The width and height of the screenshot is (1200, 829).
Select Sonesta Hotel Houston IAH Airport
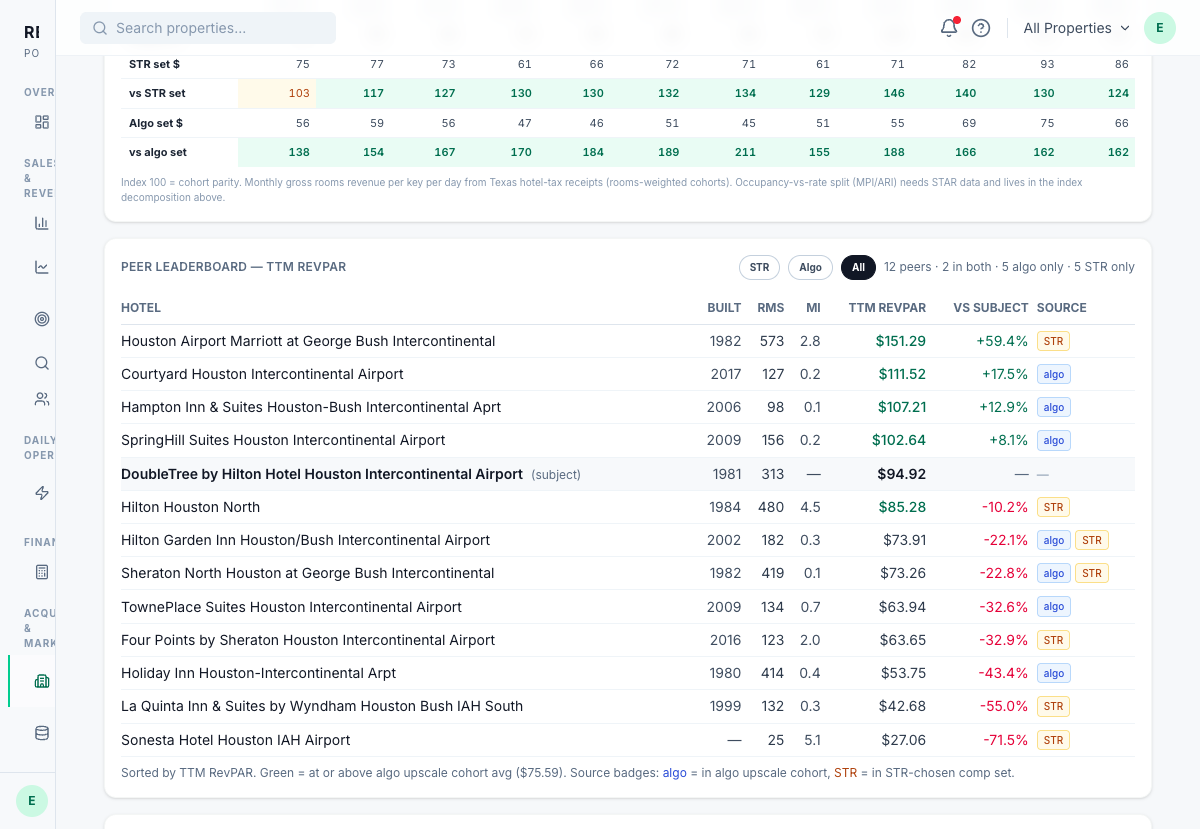point(236,740)
